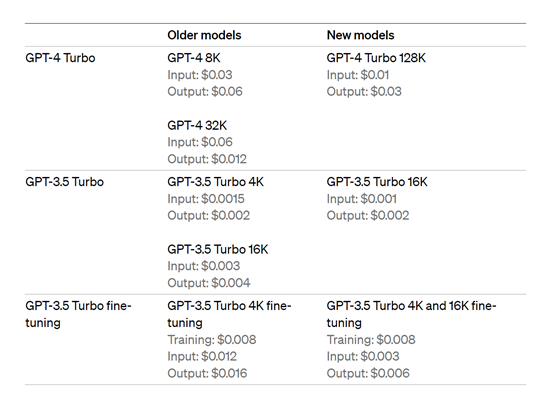Click GPT-4 32K Output: $0.012 price
The width and height of the screenshot is (554, 407).
coord(207,159)
